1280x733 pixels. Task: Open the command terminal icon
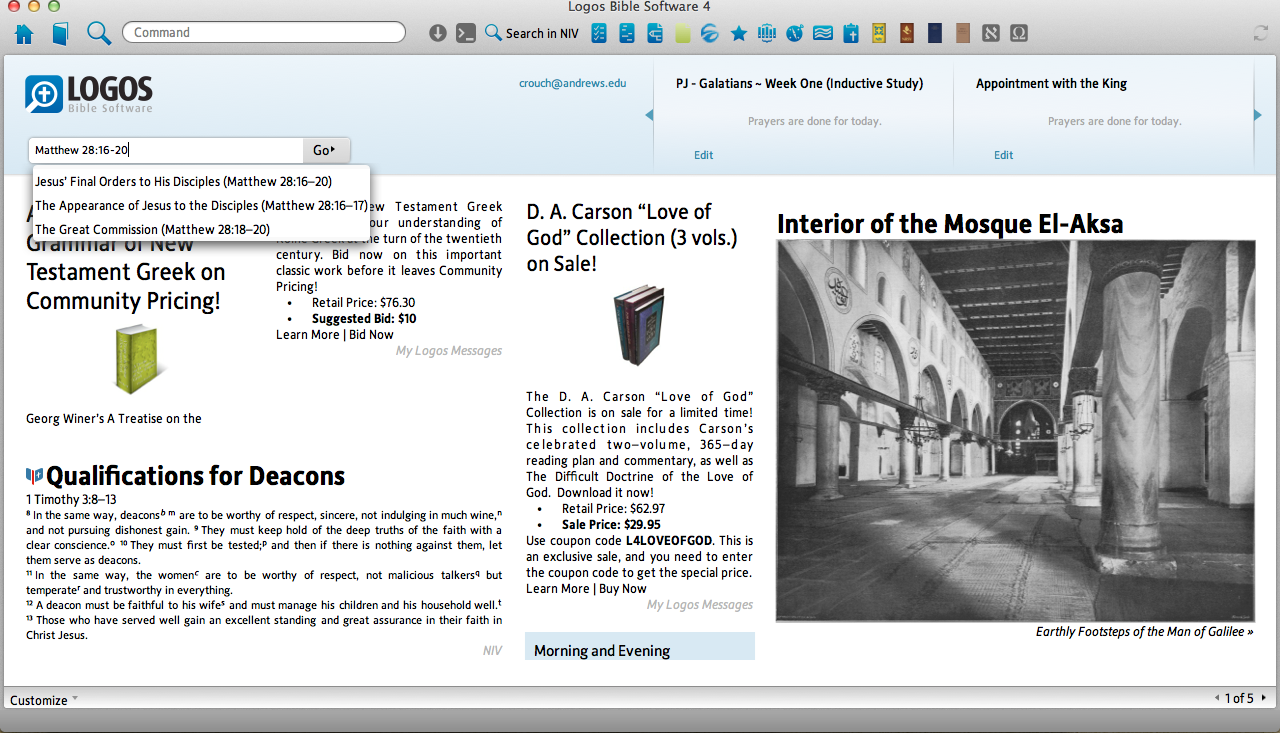465,33
